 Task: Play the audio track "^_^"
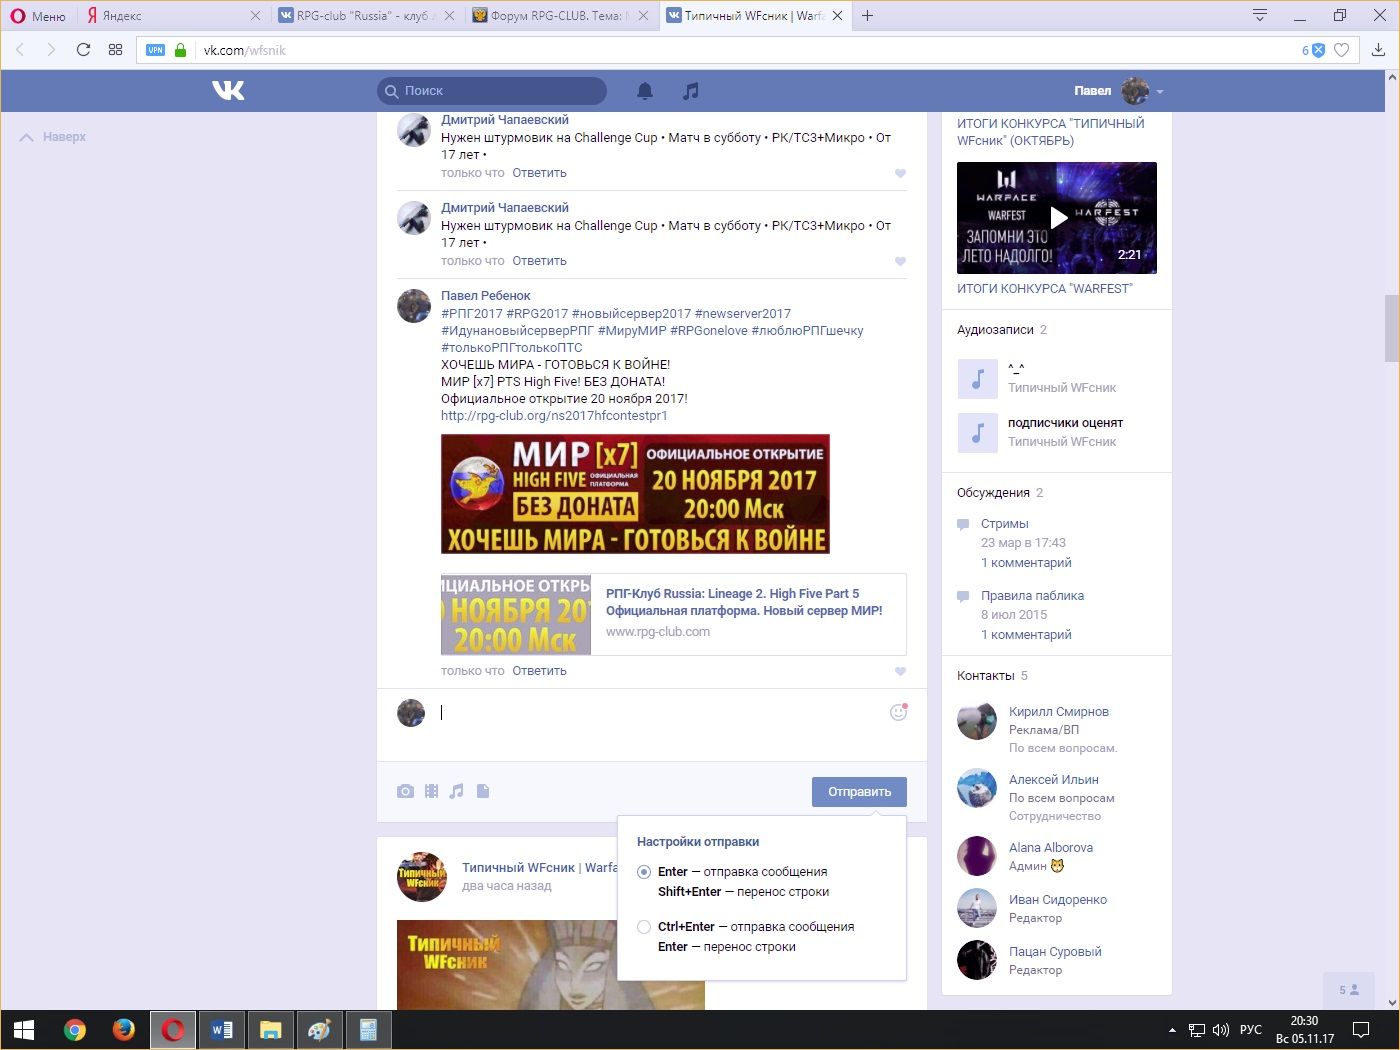[x=977, y=379]
